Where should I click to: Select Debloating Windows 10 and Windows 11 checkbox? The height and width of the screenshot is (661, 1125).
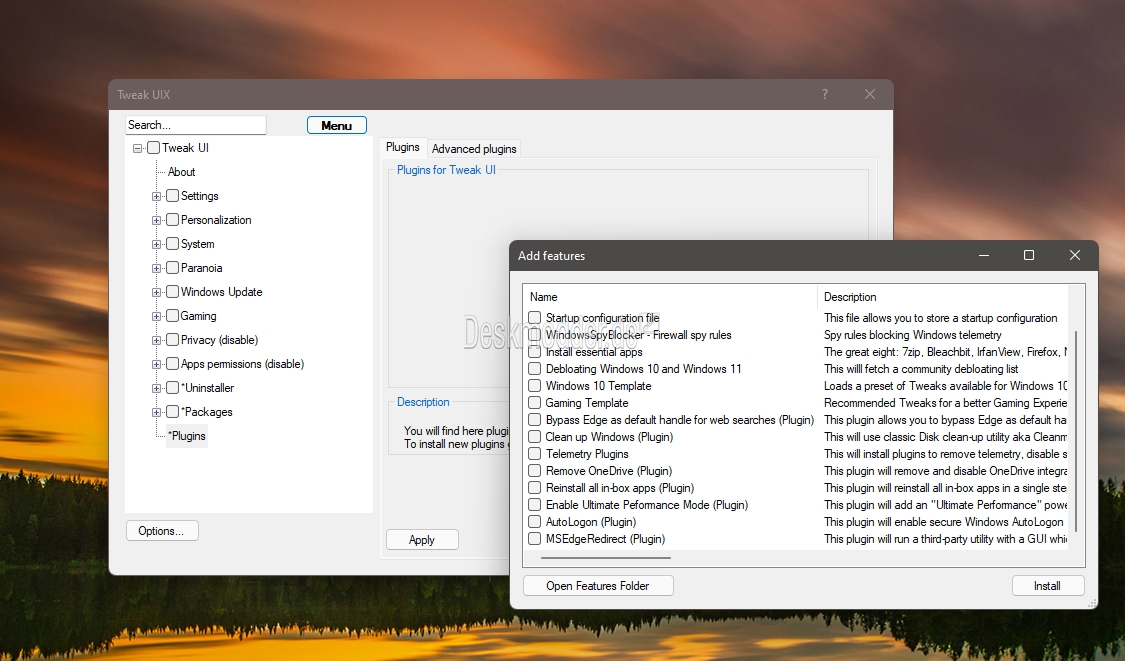(x=535, y=369)
